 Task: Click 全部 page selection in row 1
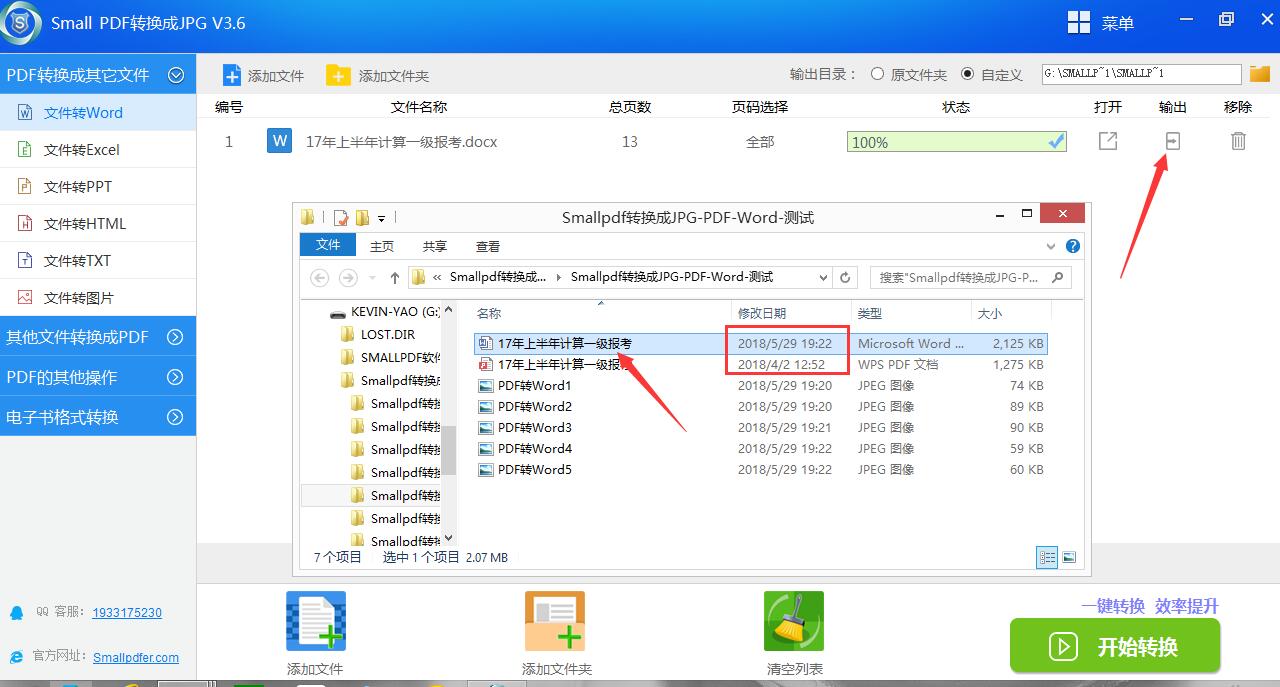(x=760, y=142)
